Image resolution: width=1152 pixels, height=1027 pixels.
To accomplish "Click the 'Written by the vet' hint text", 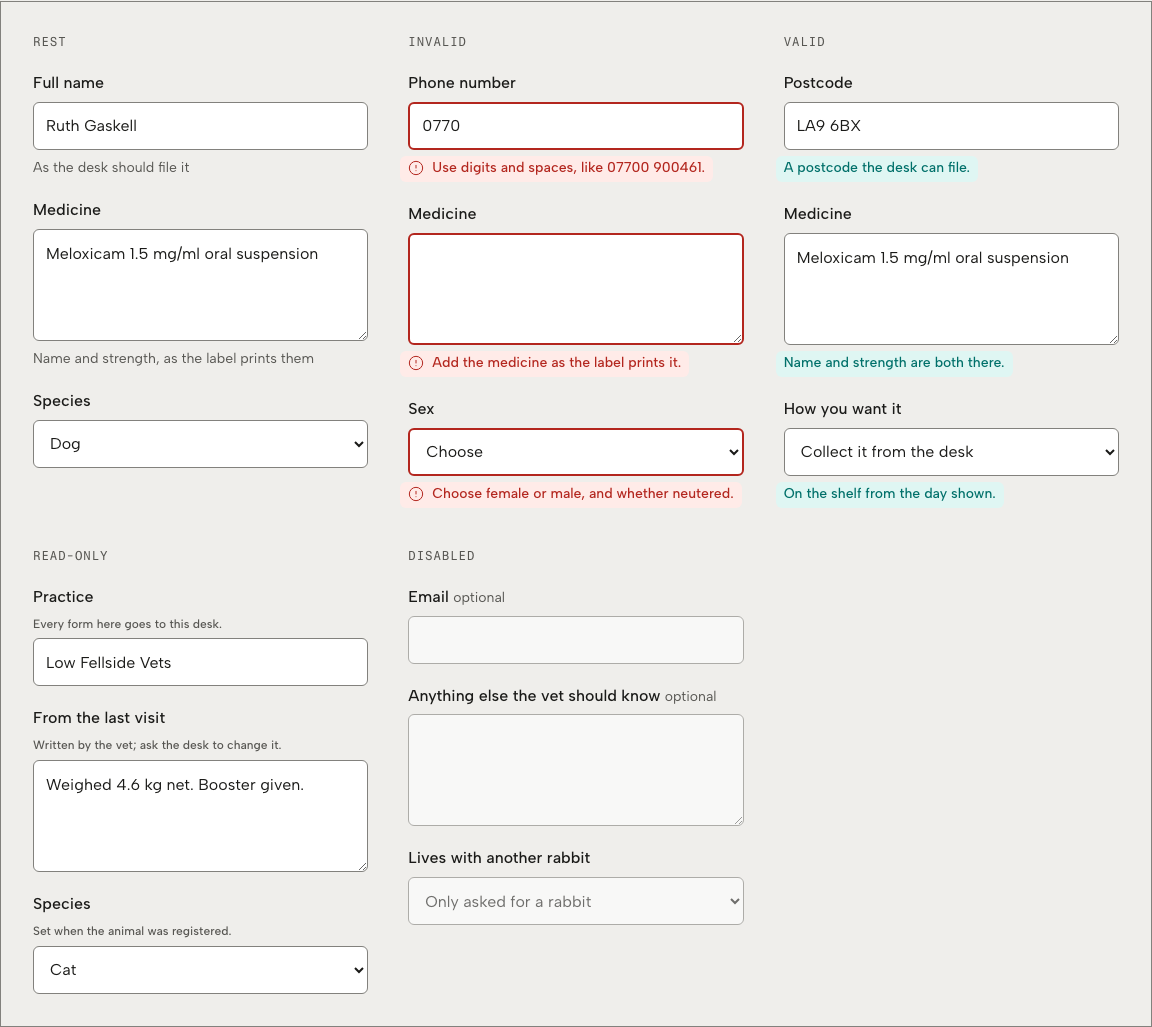I will click(157, 745).
